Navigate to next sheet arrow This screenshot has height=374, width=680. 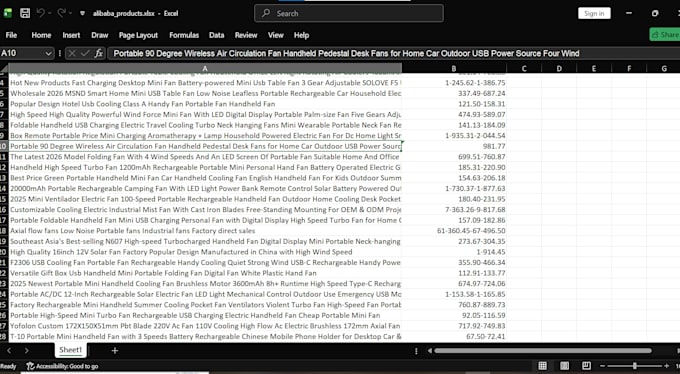(x=26, y=350)
